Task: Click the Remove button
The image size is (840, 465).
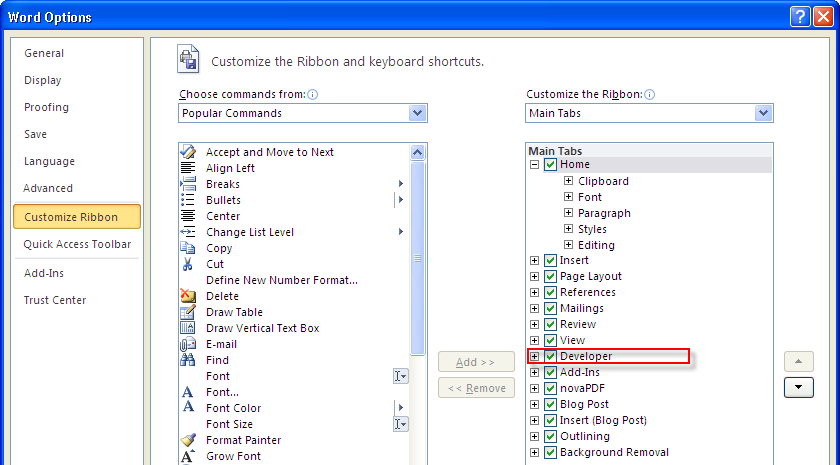Action: pos(476,388)
